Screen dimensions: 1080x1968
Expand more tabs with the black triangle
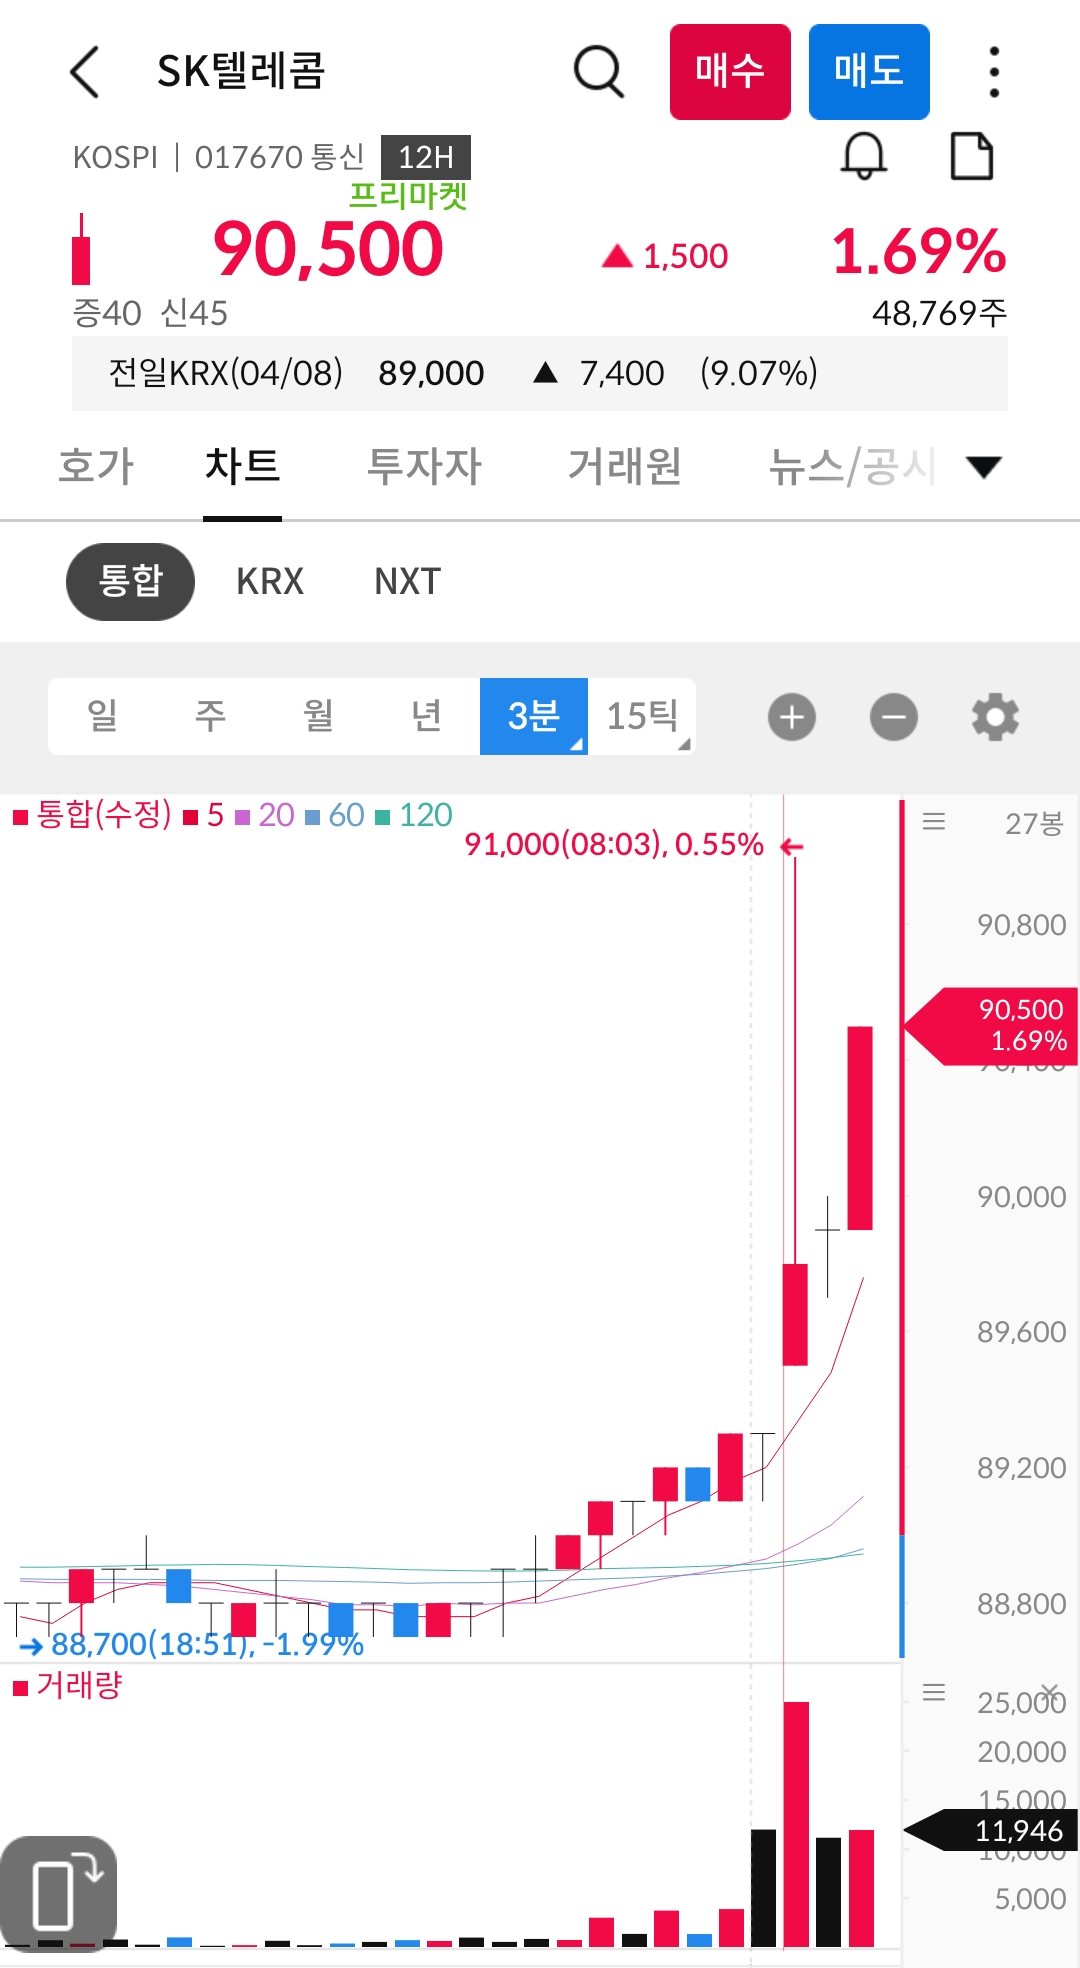984,467
